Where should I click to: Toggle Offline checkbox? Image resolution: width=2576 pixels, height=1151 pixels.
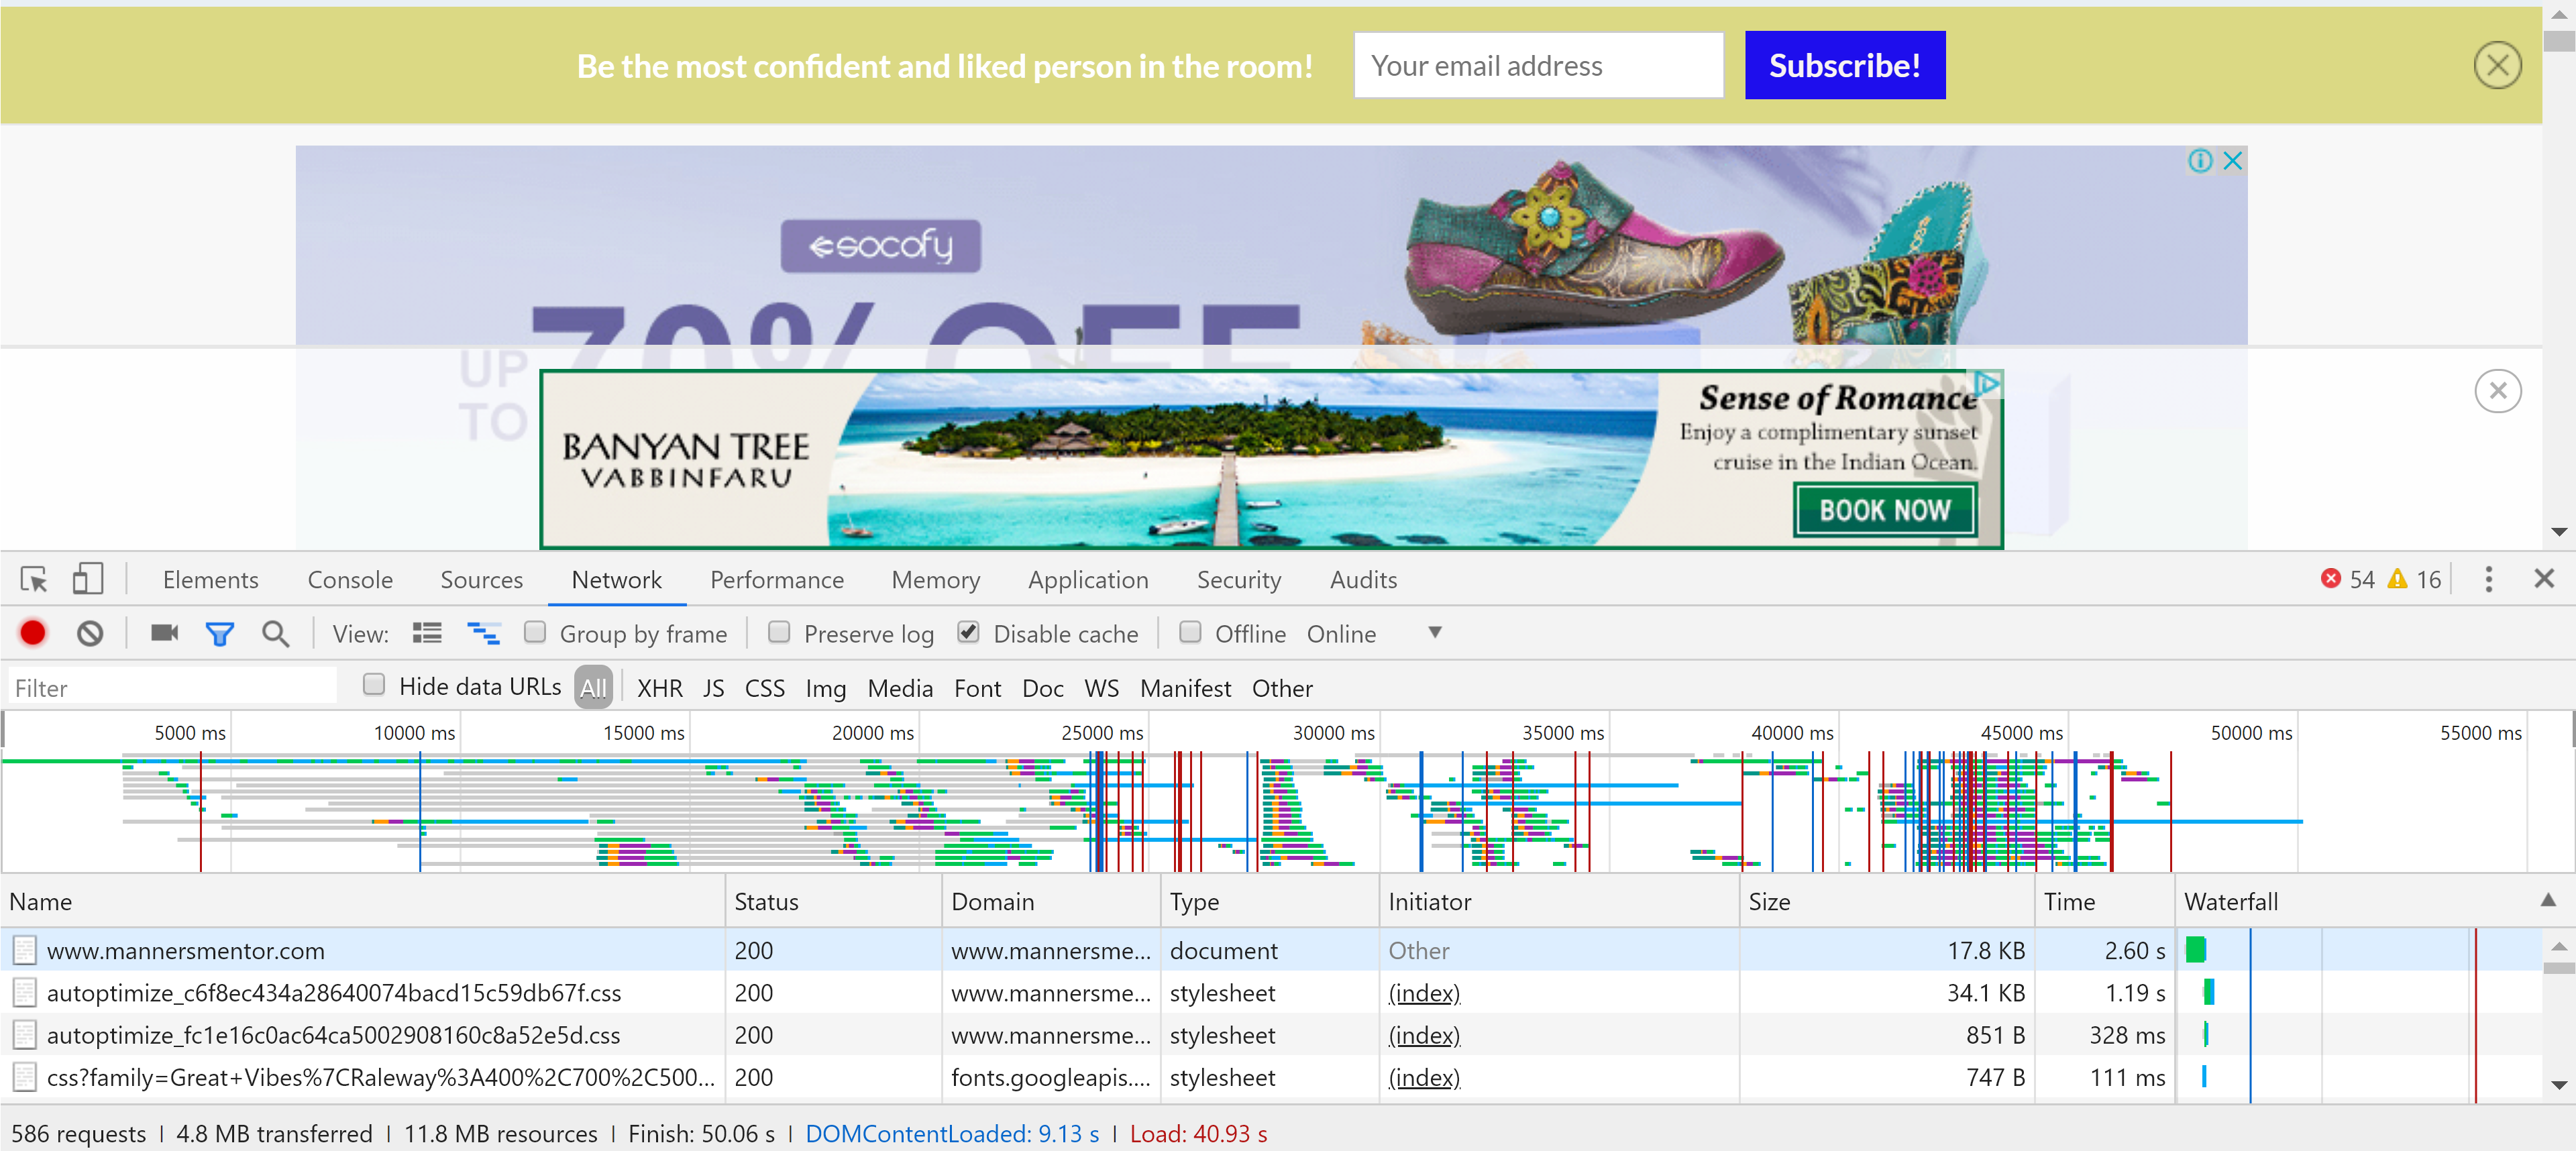pyautogui.click(x=1190, y=632)
